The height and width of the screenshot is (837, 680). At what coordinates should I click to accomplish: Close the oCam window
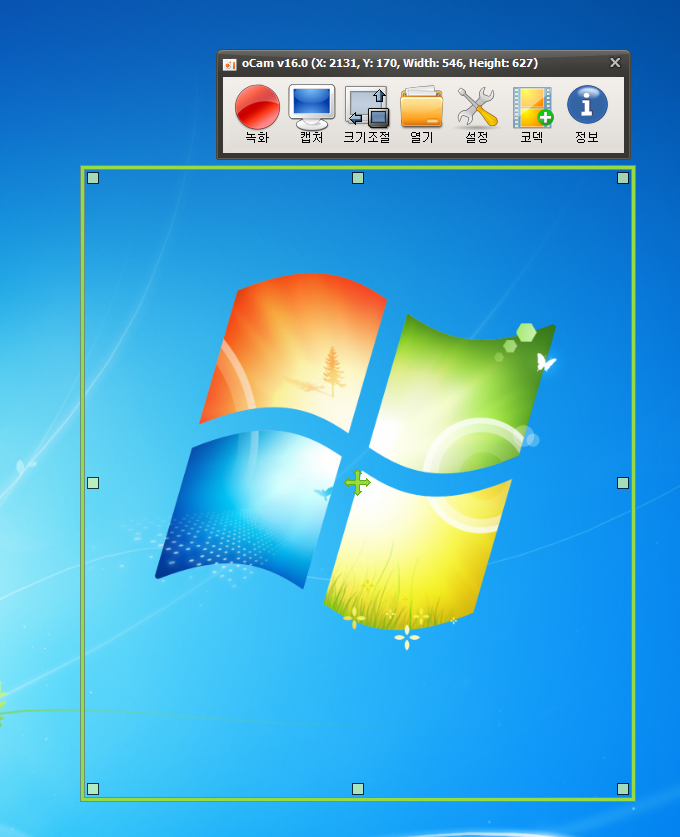tap(615, 63)
